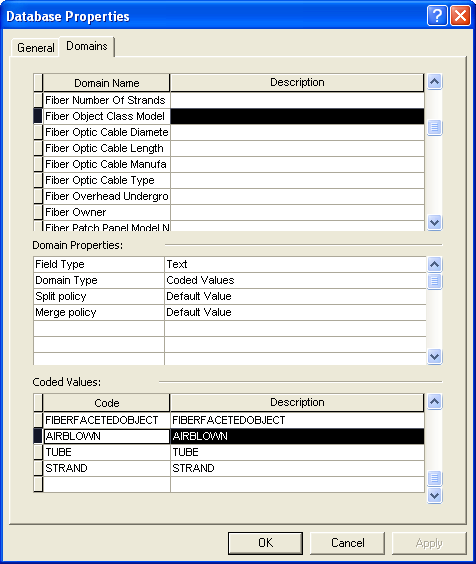
Task: Click Merge policy value Default Value
Action: 295,312
